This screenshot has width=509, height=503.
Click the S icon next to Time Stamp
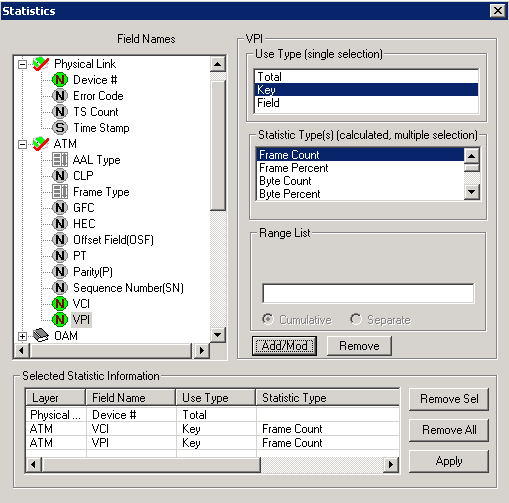pyautogui.click(x=60, y=128)
